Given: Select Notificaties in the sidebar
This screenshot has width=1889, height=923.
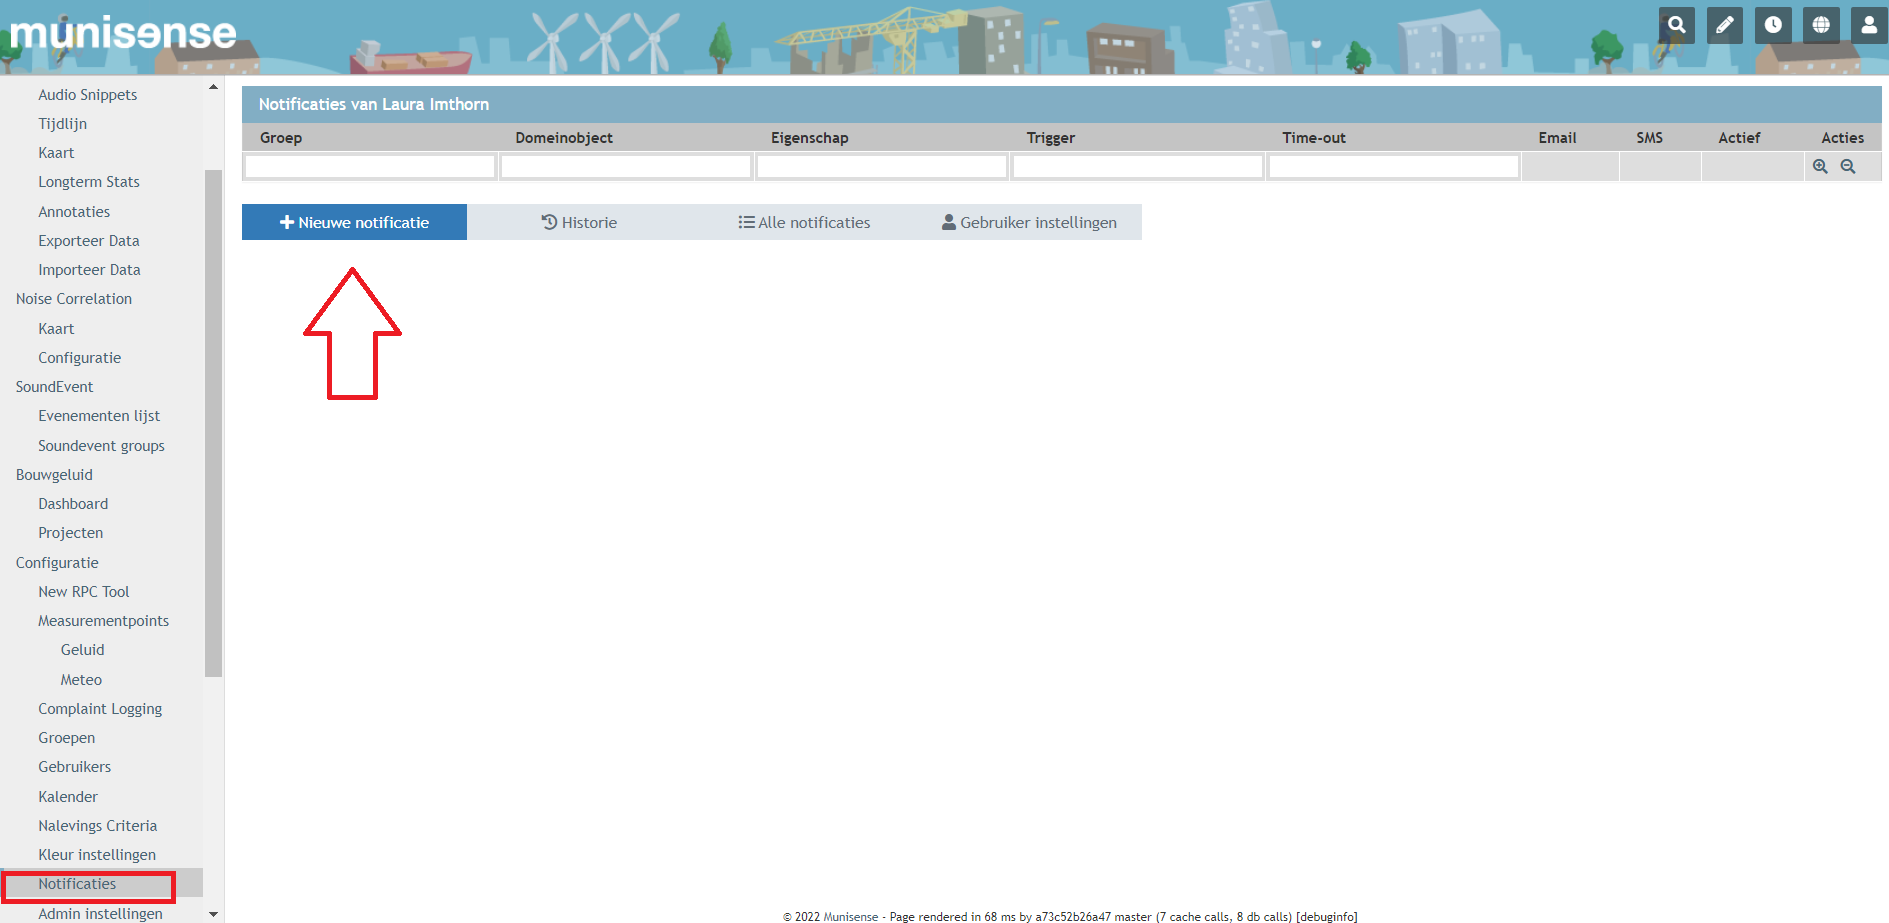Looking at the screenshot, I should (x=77, y=884).
